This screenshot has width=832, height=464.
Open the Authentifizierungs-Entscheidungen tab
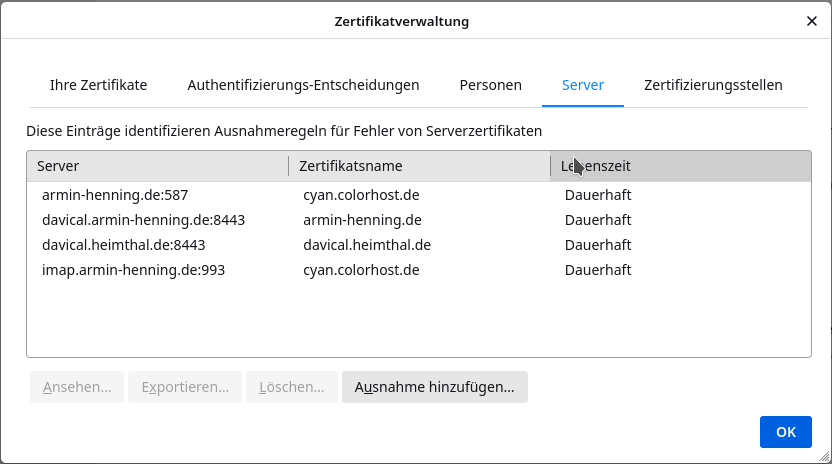pyautogui.click(x=303, y=85)
